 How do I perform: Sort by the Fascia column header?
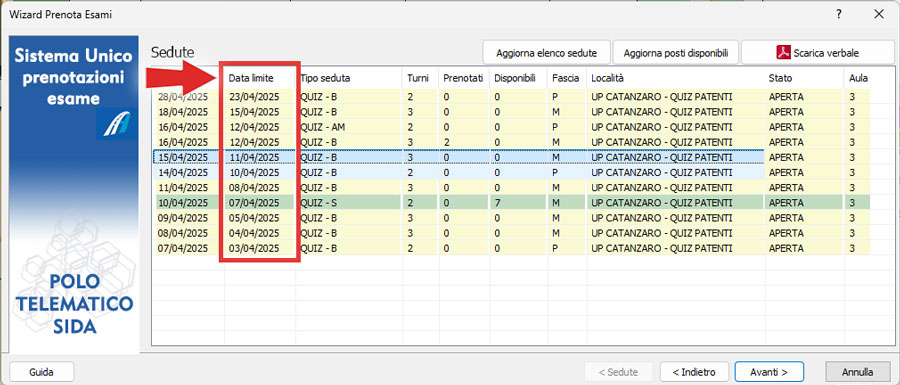pos(566,78)
